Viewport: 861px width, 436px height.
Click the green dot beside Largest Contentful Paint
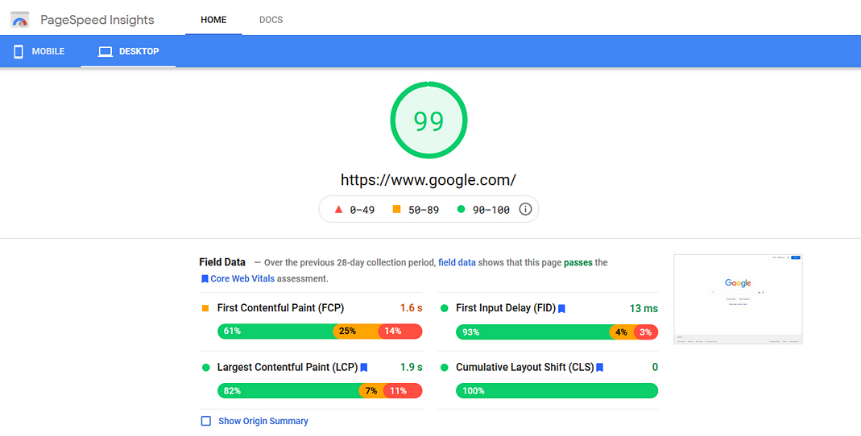point(205,367)
